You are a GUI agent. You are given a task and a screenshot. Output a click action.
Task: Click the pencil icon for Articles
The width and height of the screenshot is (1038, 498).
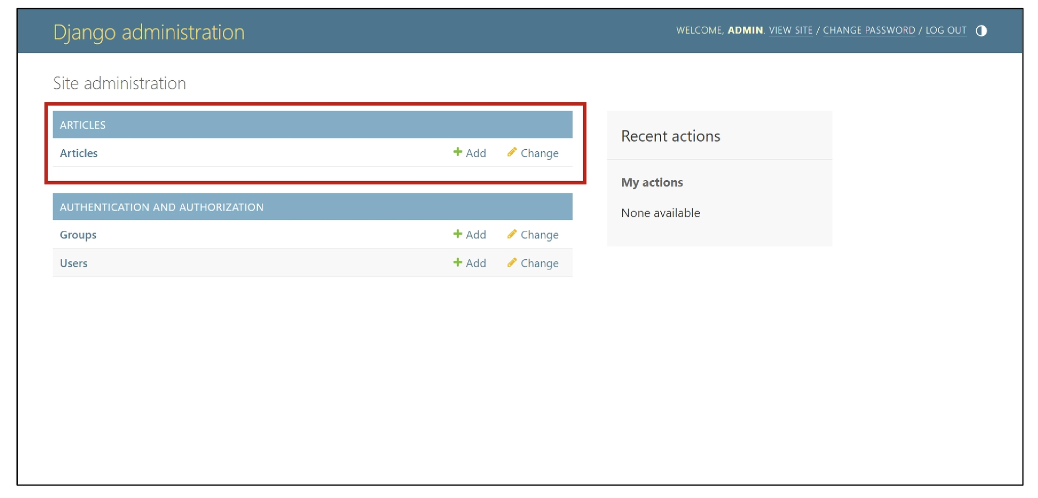coord(512,152)
